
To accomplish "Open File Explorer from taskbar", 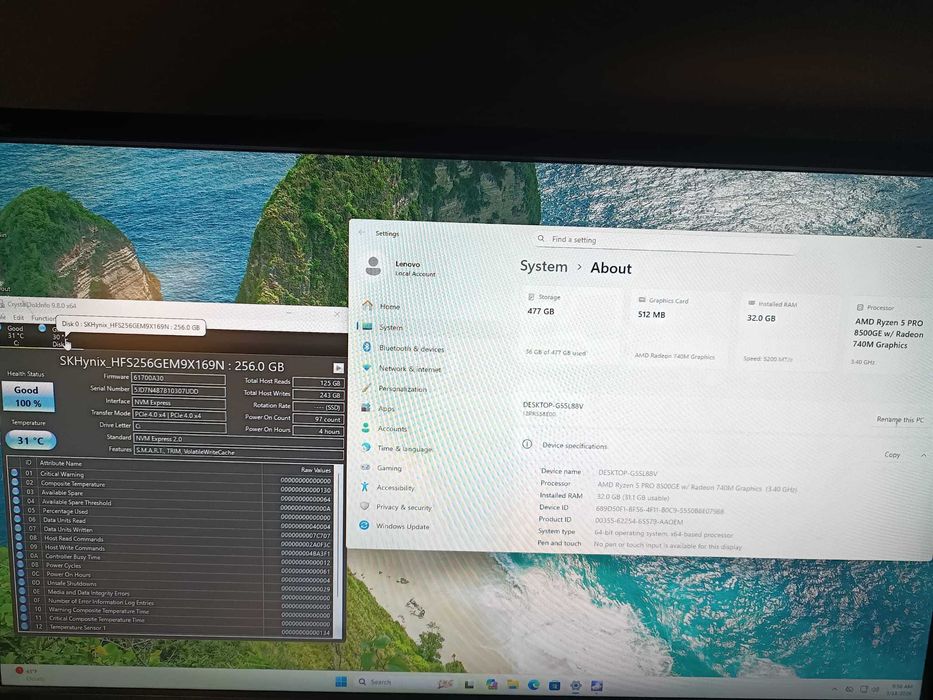I will point(512,685).
